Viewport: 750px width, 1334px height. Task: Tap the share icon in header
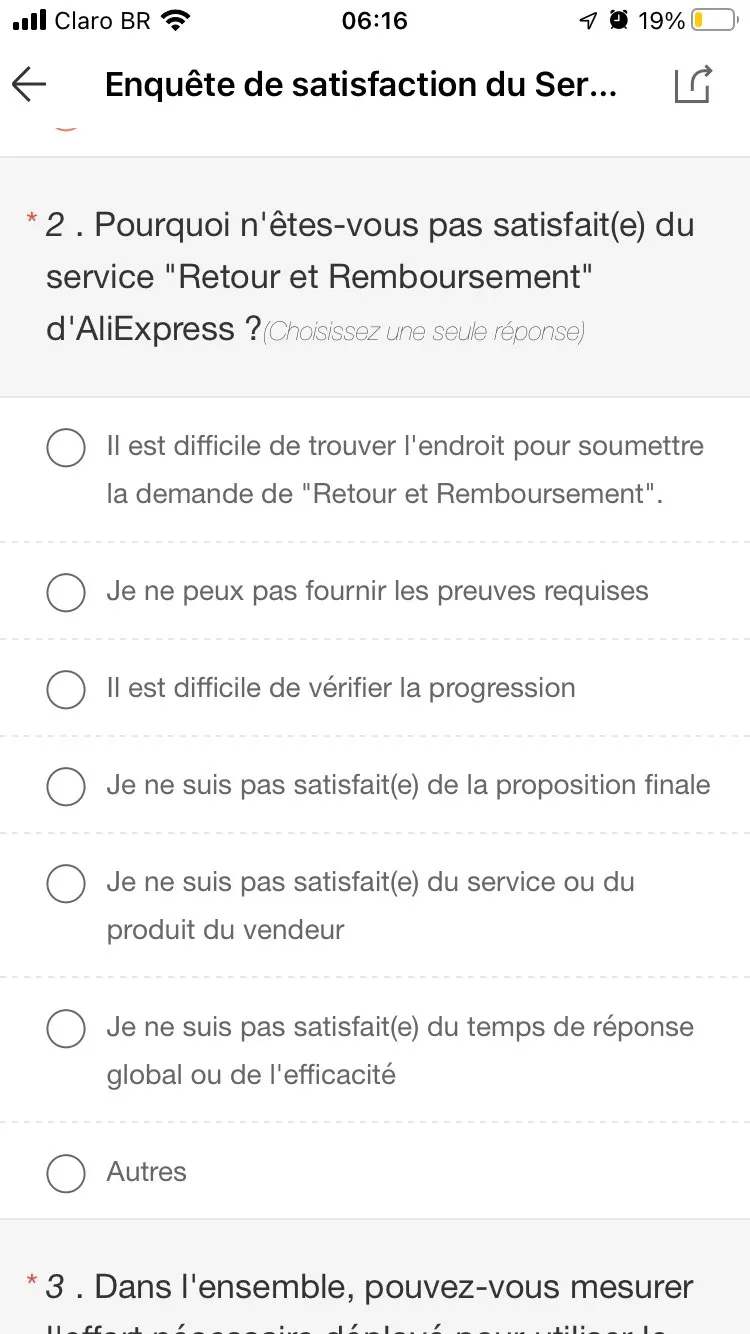coord(692,85)
